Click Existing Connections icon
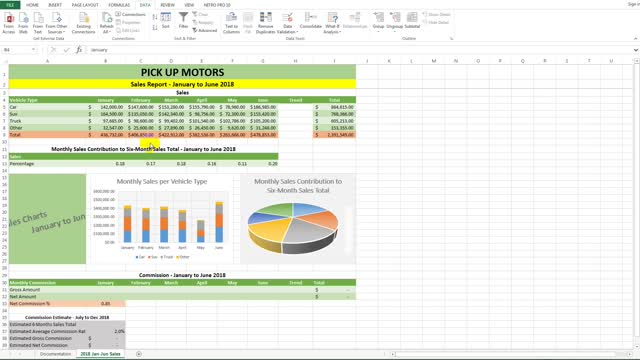 point(83,22)
